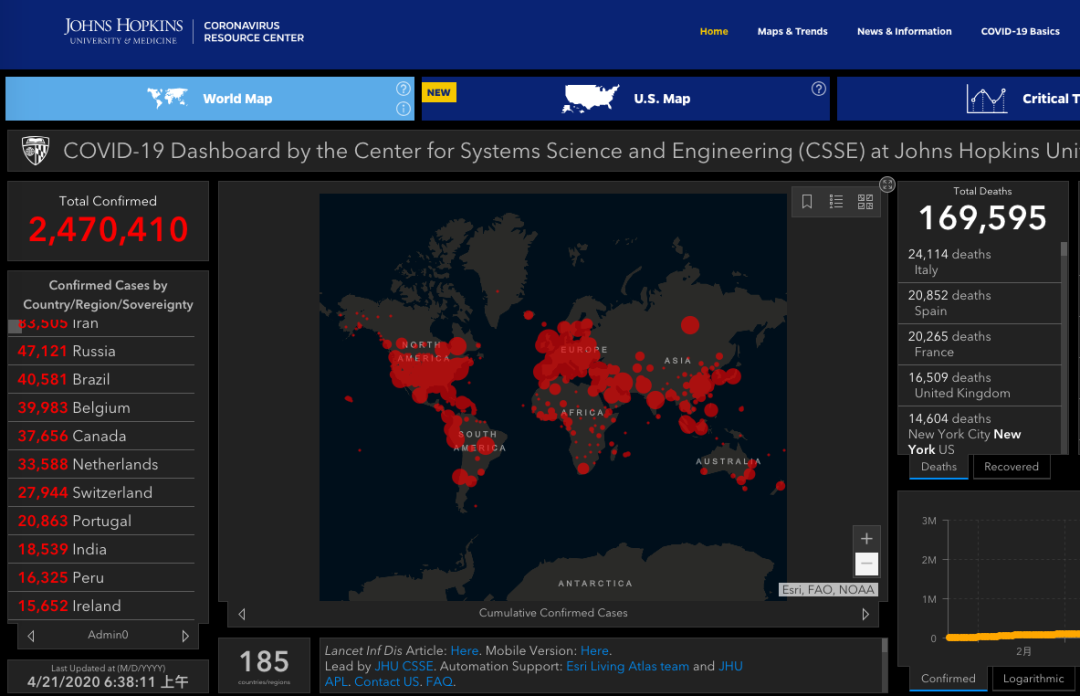Image resolution: width=1080 pixels, height=696 pixels.
Task: Open the map legend list icon
Action: click(836, 201)
